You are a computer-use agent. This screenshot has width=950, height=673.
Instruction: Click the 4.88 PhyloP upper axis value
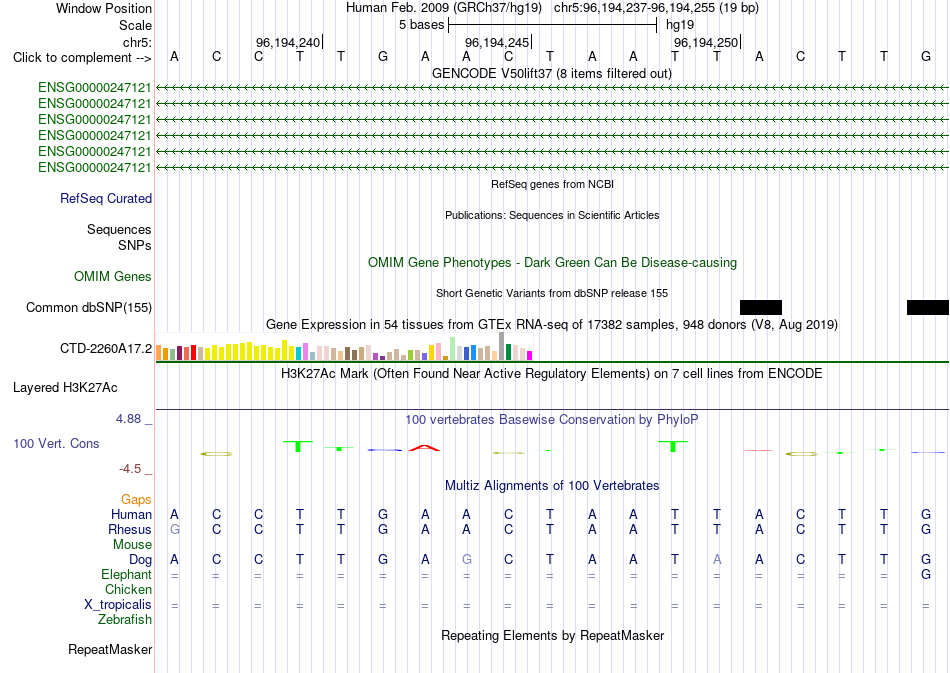click(x=128, y=419)
